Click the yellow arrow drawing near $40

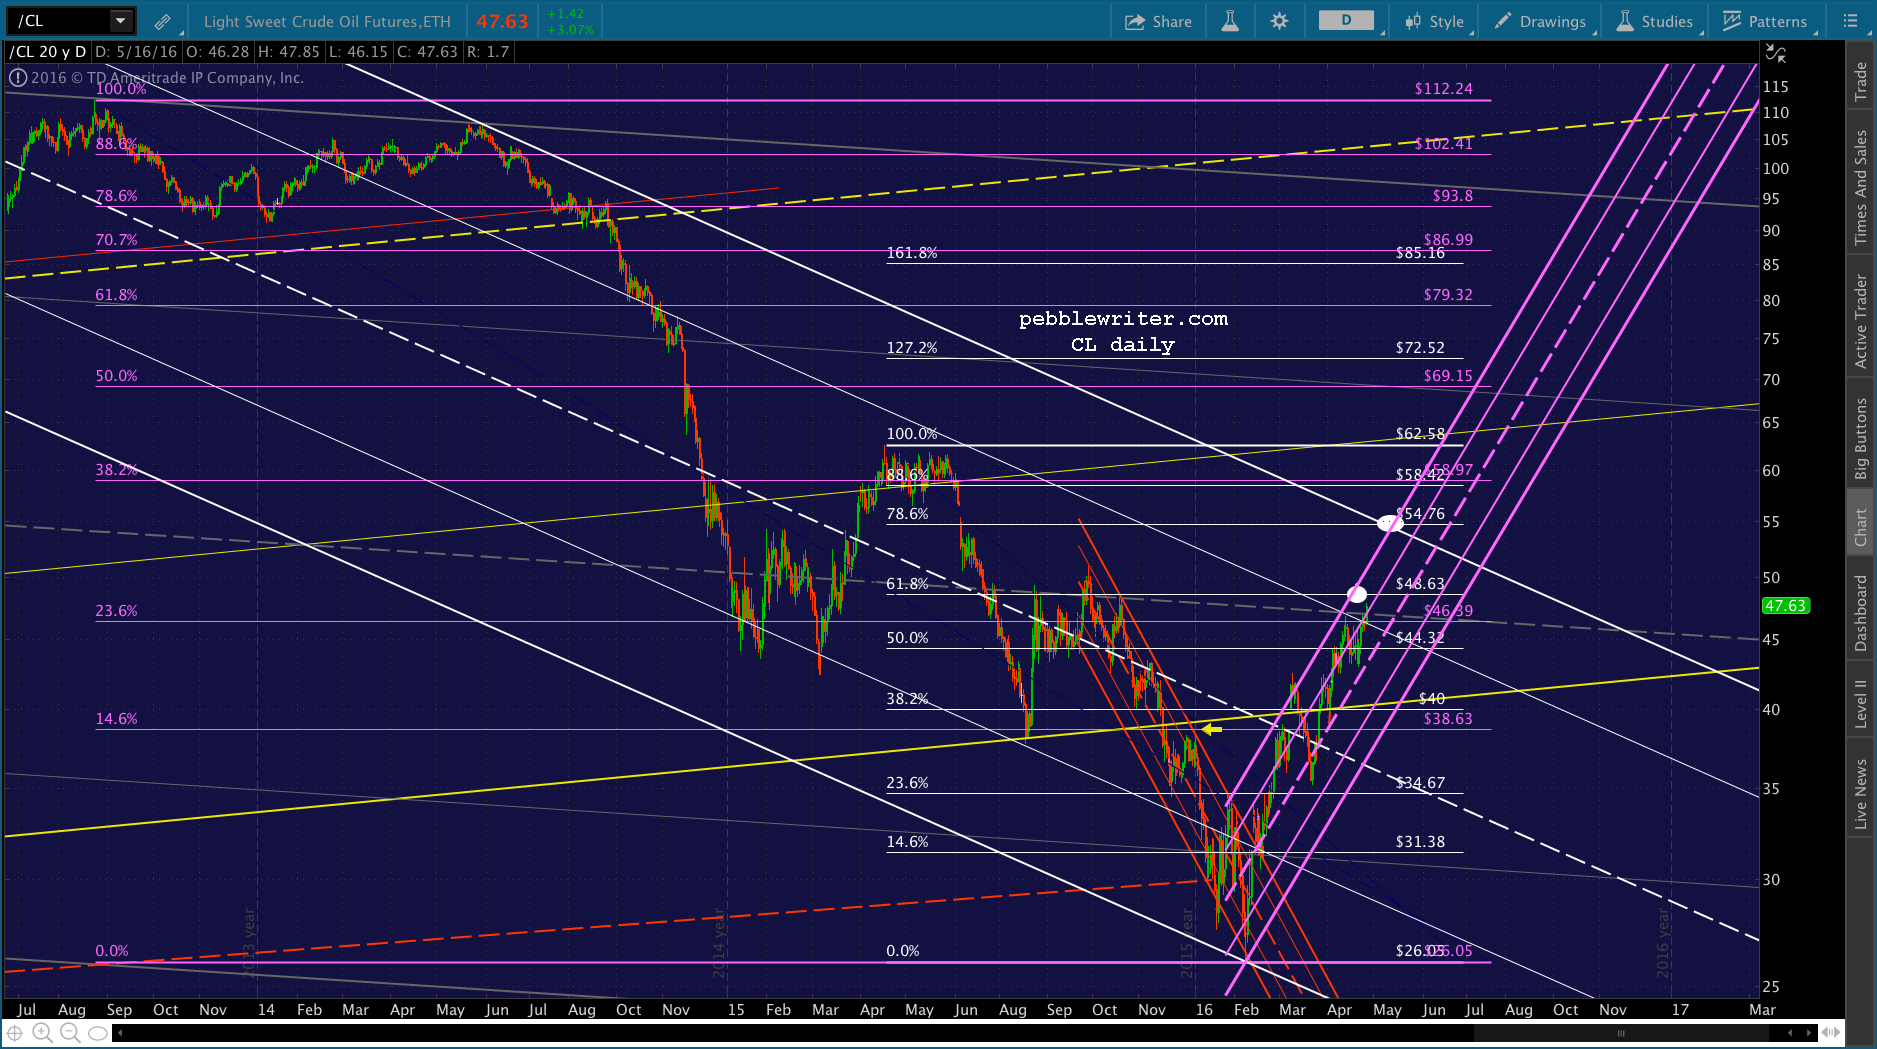[1211, 729]
